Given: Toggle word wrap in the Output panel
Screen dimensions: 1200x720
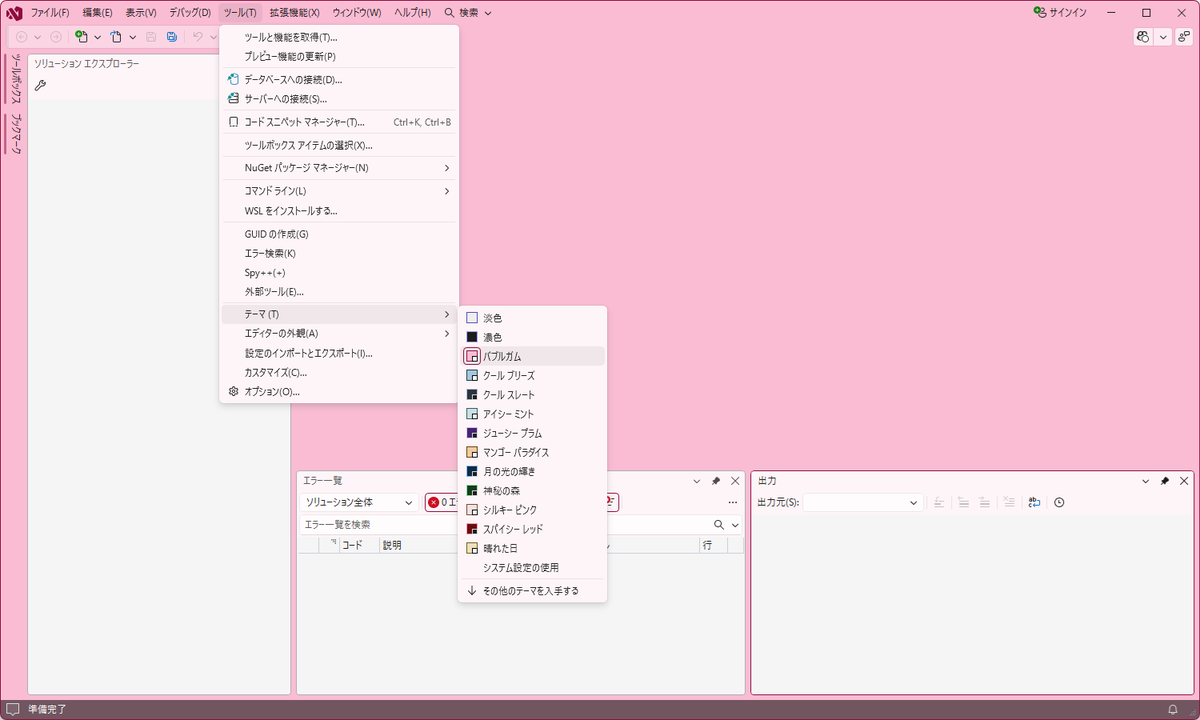Looking at the screenshot, I should point(1034,502).
